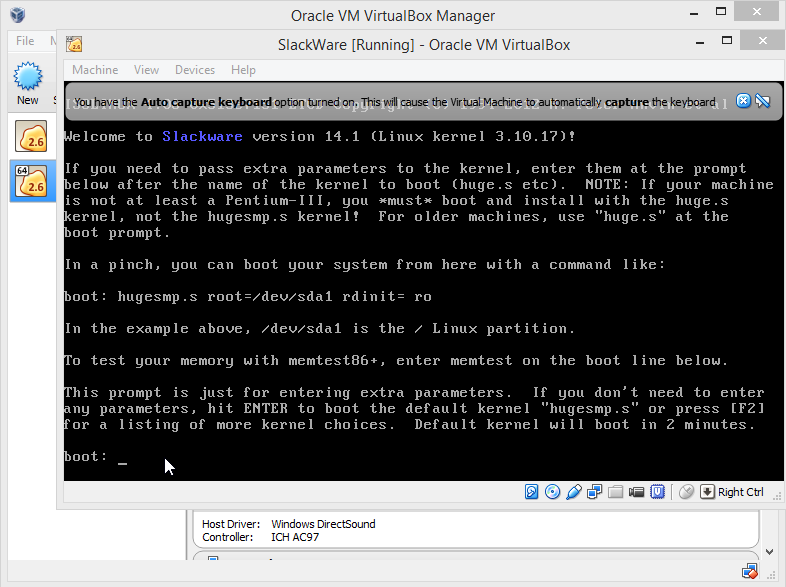Click the don't-show-again notification icon
Image resolution: width=786 pixels, height=587 pixels.
[x=762, y=101]
